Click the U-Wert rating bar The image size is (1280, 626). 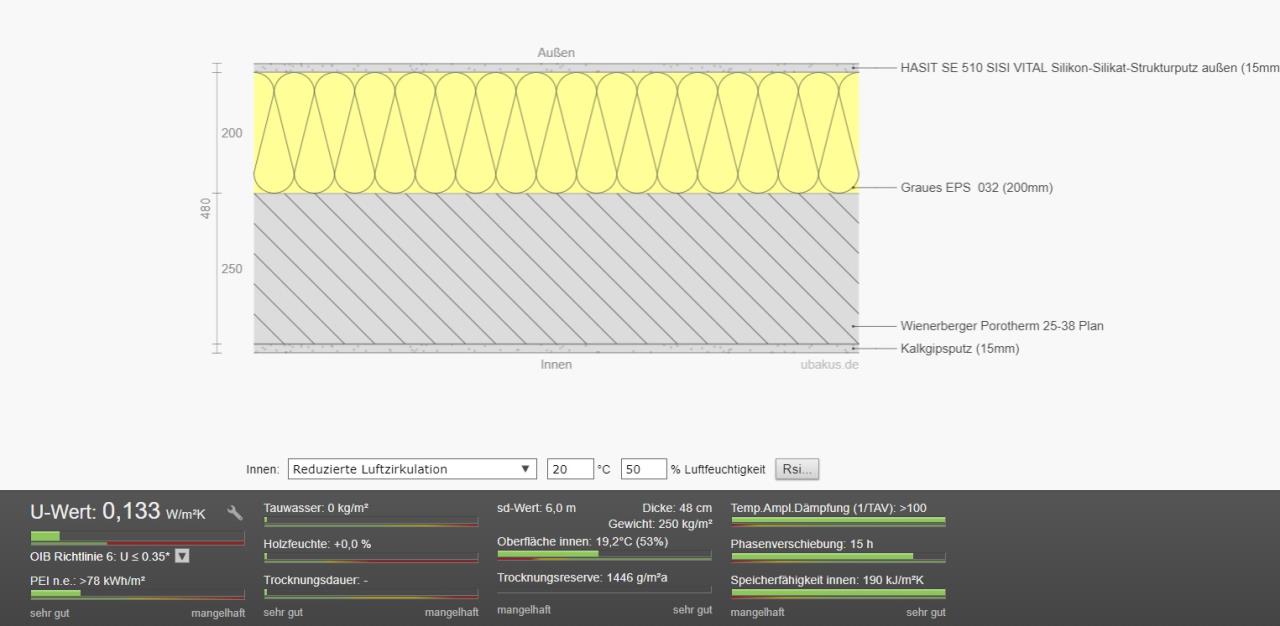(137, 538)
